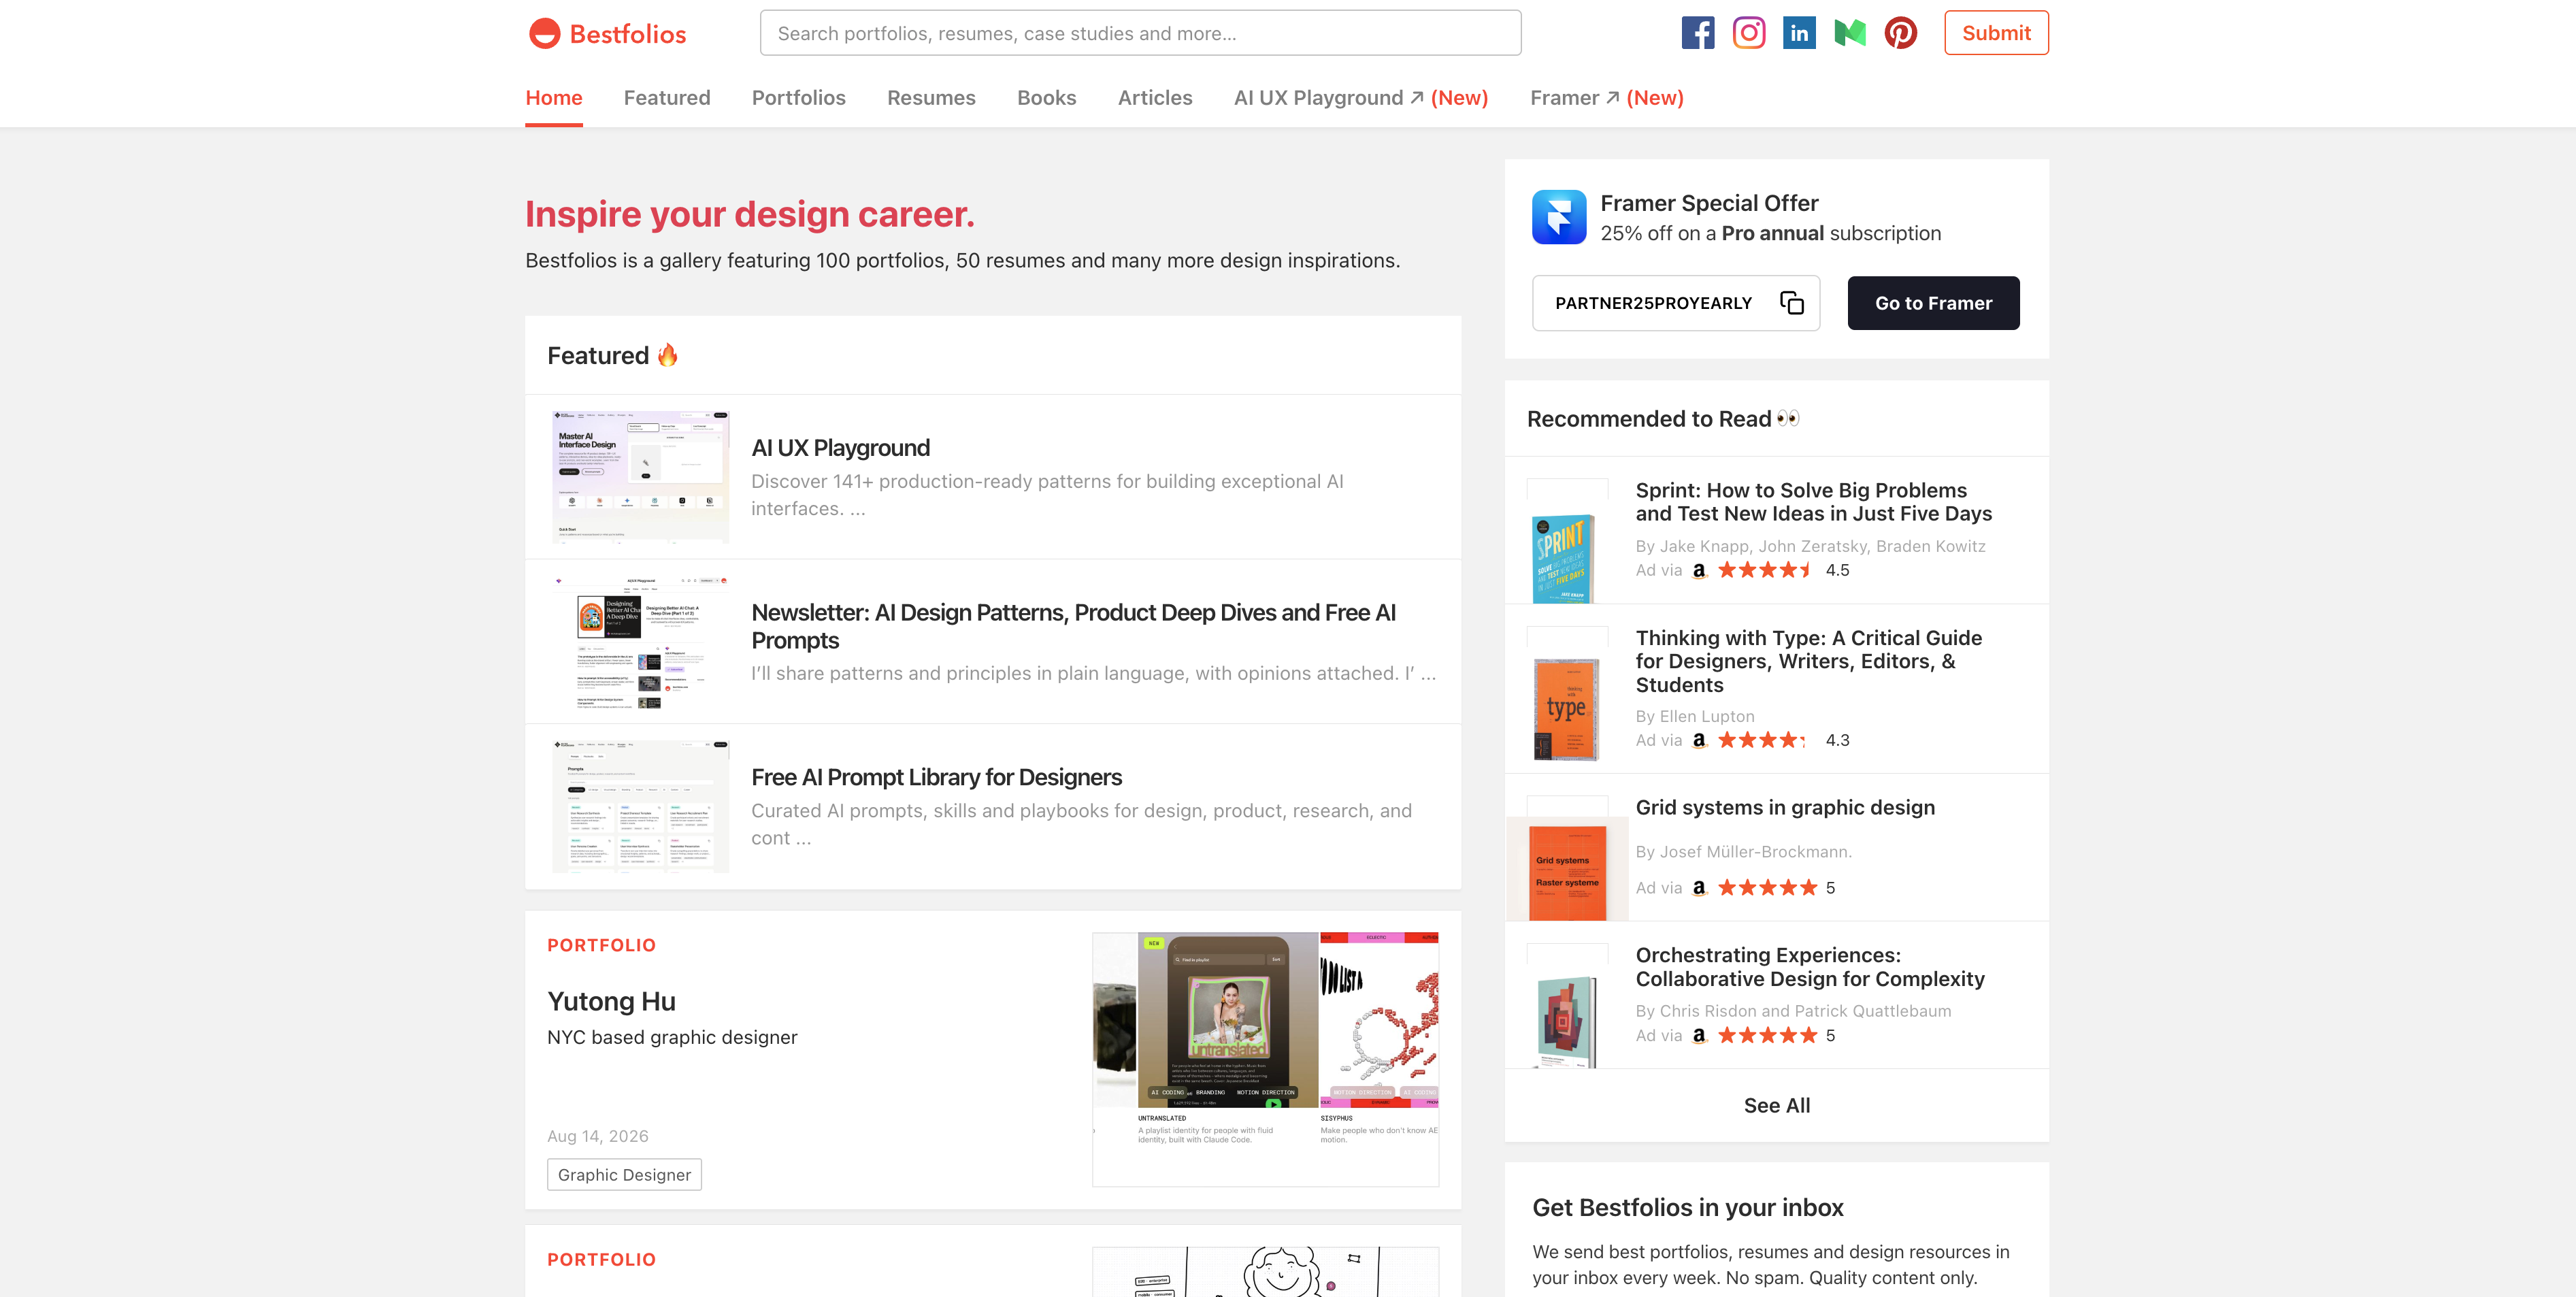This screenshot has width=2576, height=1297.
Task: Open the Yutong Hu portfolio title
Action: pyautogui.click(x=611, y=1001)
